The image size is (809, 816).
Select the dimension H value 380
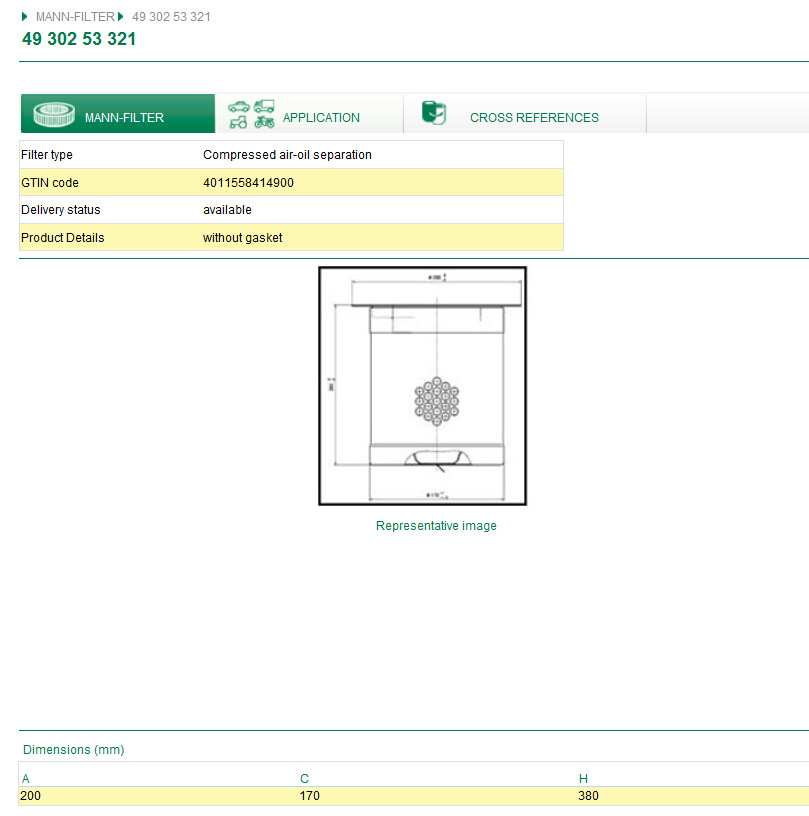click(x=588, y=796)
